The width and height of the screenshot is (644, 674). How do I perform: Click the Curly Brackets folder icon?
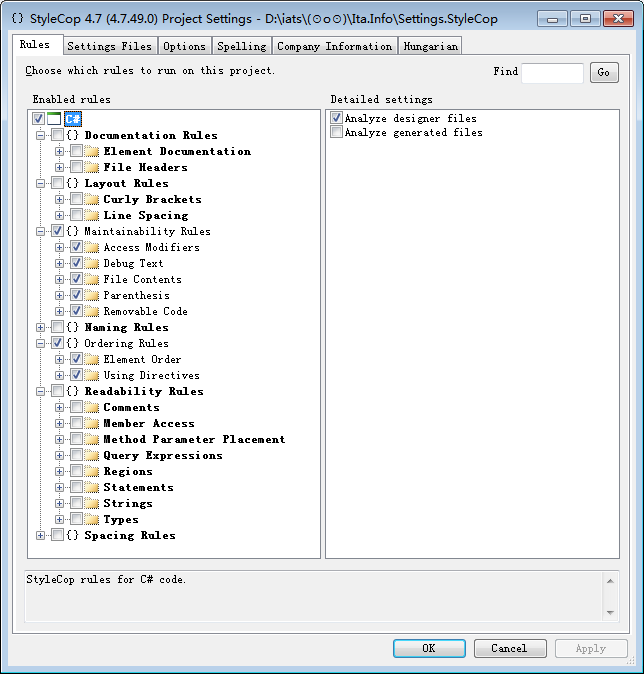(92, 199)
